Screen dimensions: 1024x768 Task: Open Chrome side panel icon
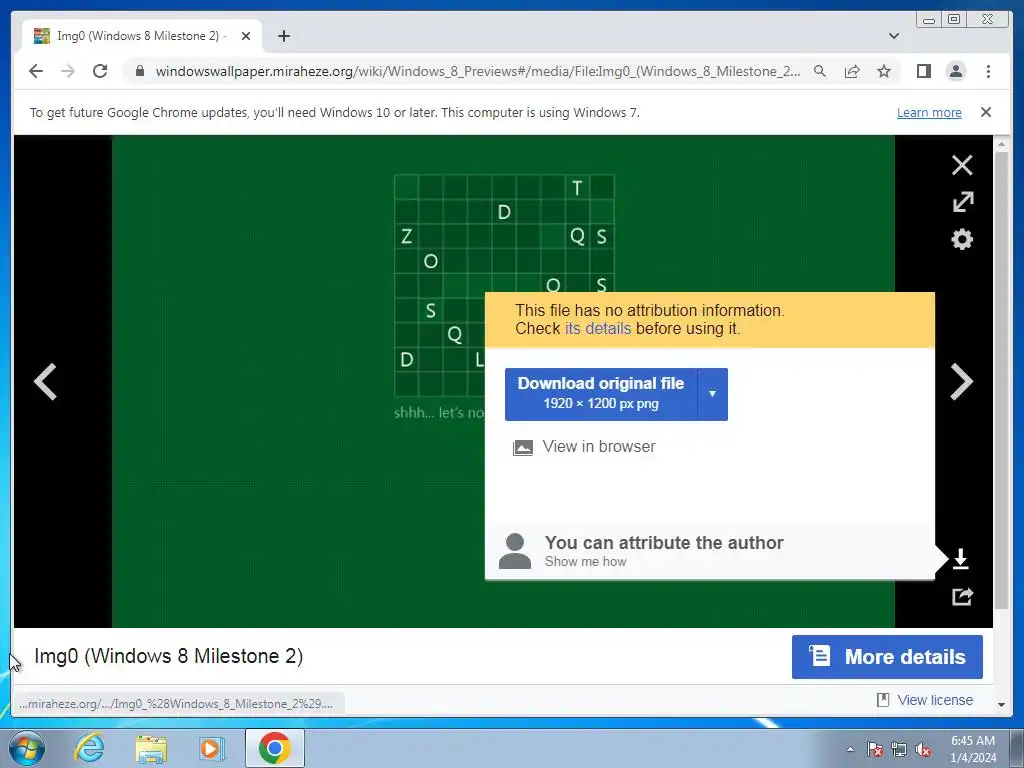tap(923, 71)
